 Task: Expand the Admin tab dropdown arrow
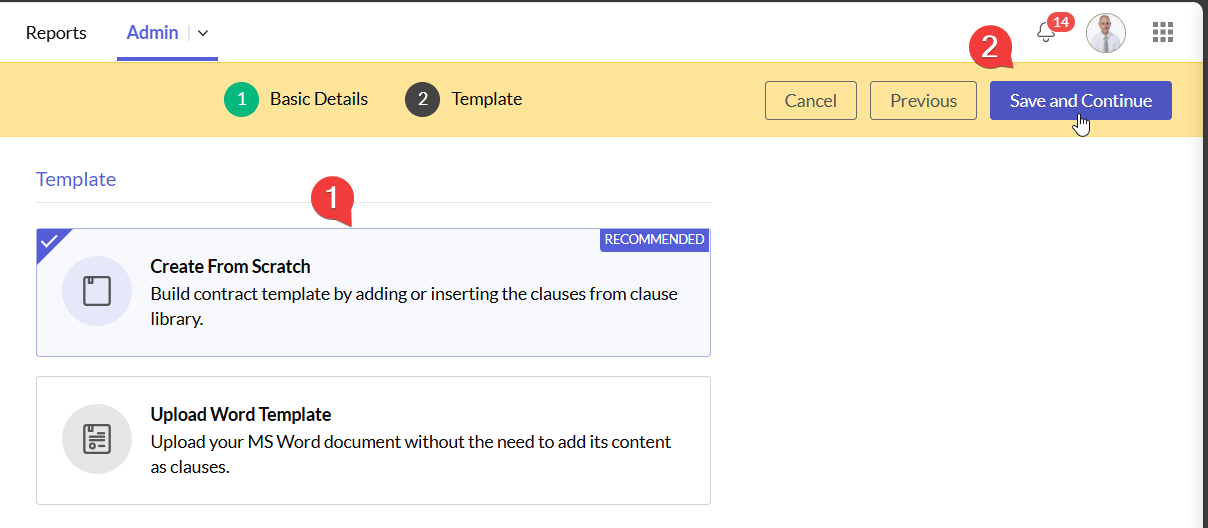(203, 33)
